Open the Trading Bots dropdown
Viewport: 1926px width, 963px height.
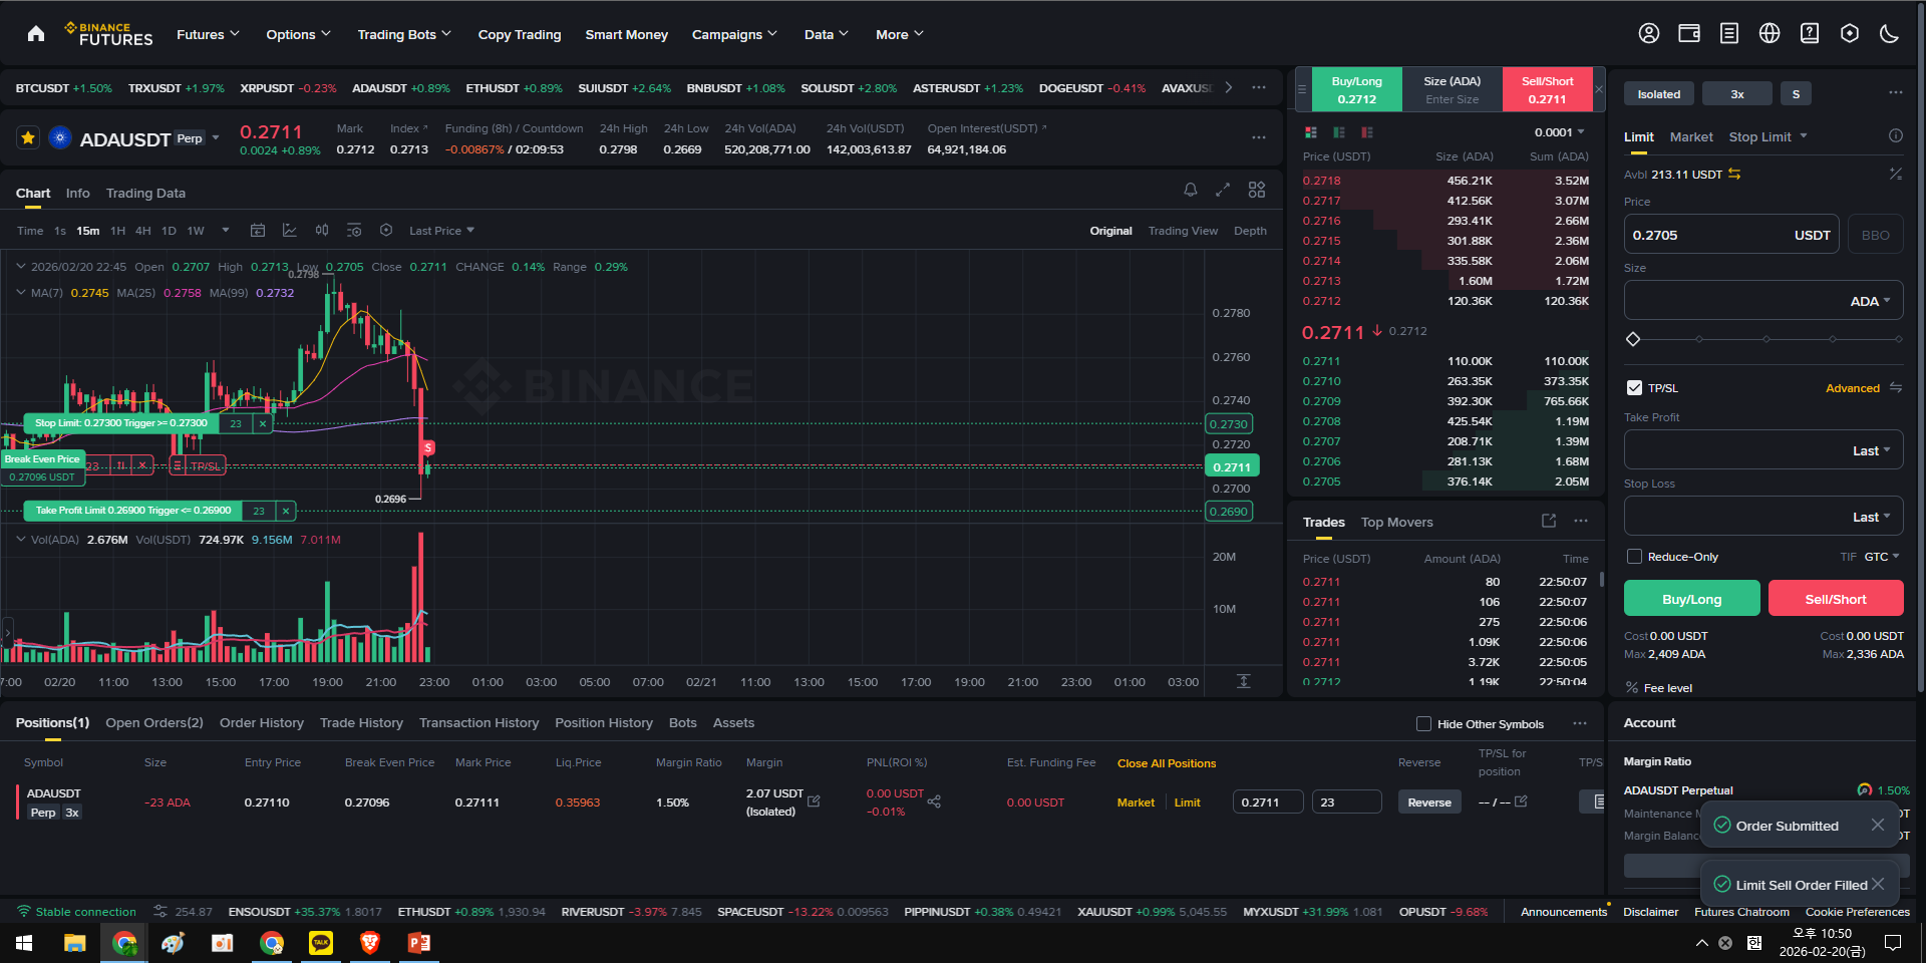click(404, 34)
